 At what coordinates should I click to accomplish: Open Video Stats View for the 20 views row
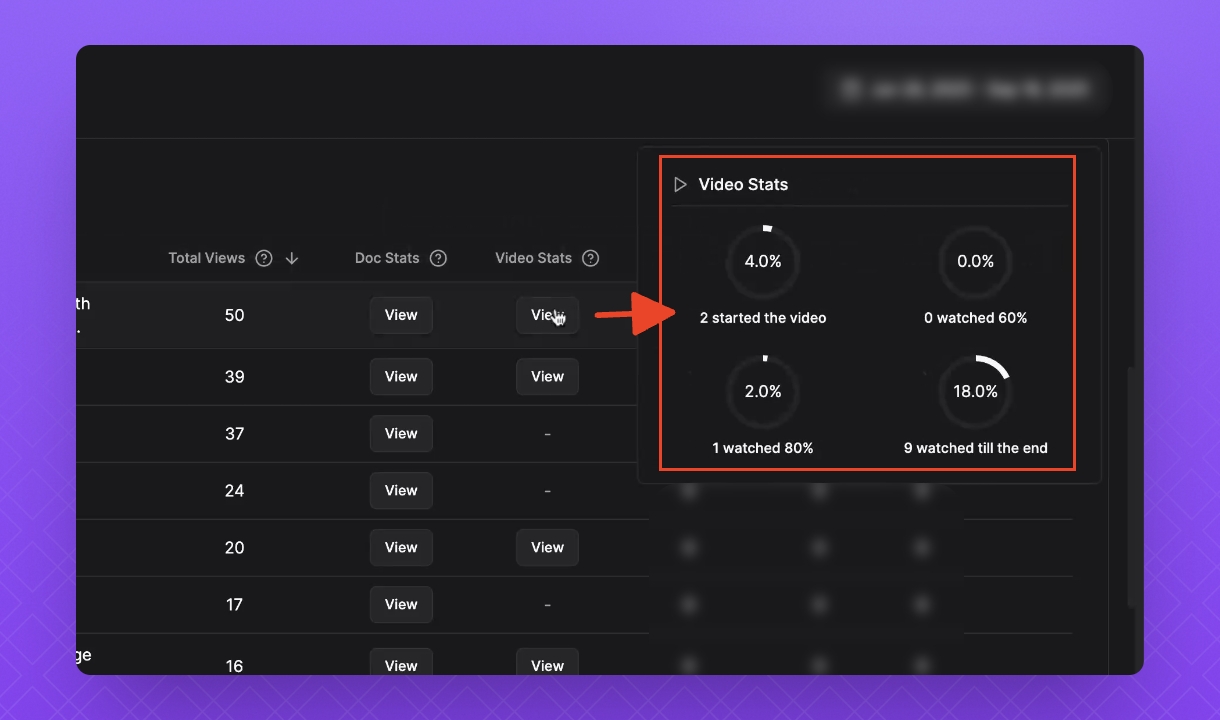(x=547, y=548)
